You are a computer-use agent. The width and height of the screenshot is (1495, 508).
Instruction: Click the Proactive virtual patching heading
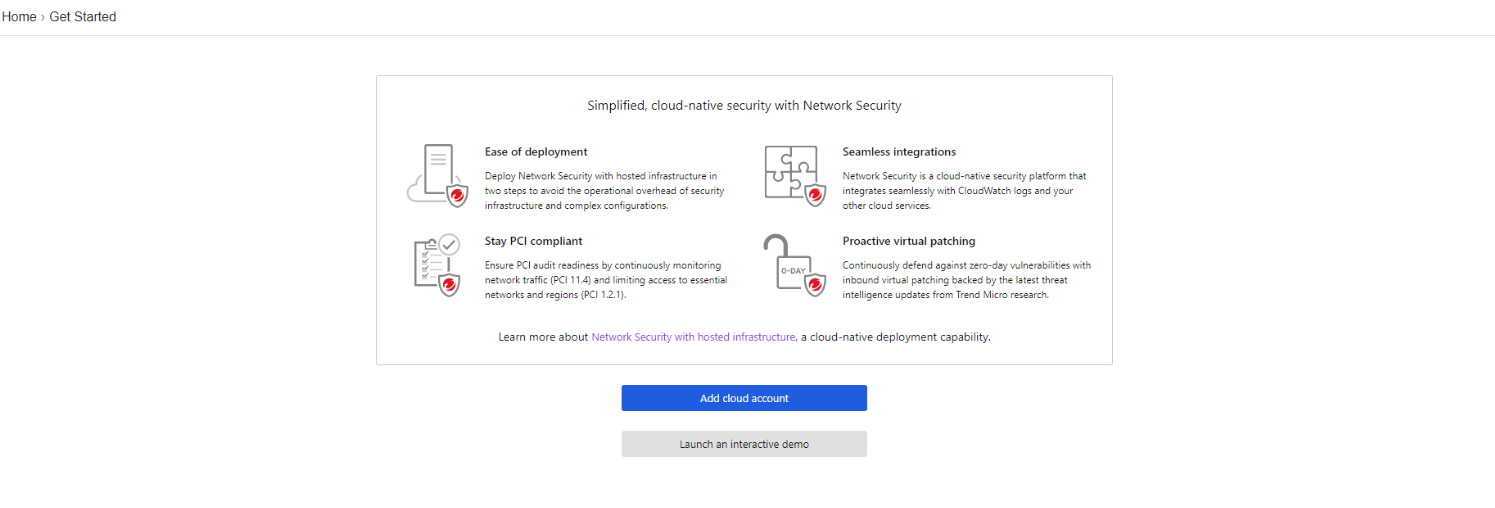(x=908, y=241)
